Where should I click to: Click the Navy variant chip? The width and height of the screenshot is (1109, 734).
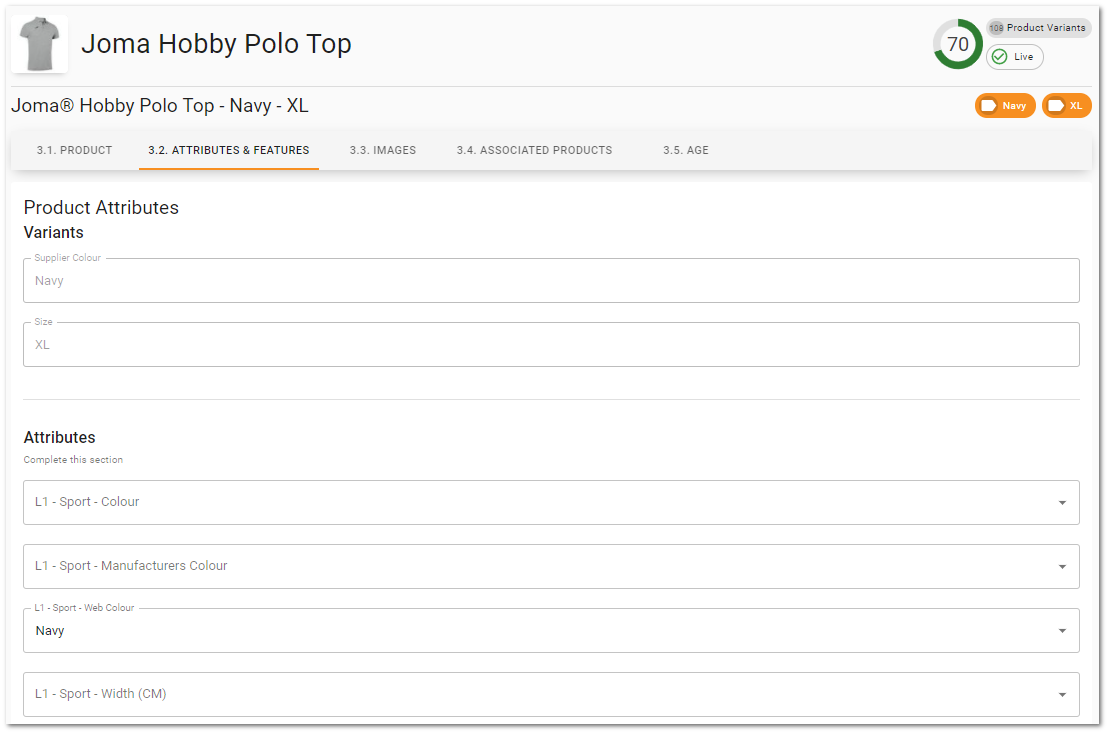click(1005, 105)
